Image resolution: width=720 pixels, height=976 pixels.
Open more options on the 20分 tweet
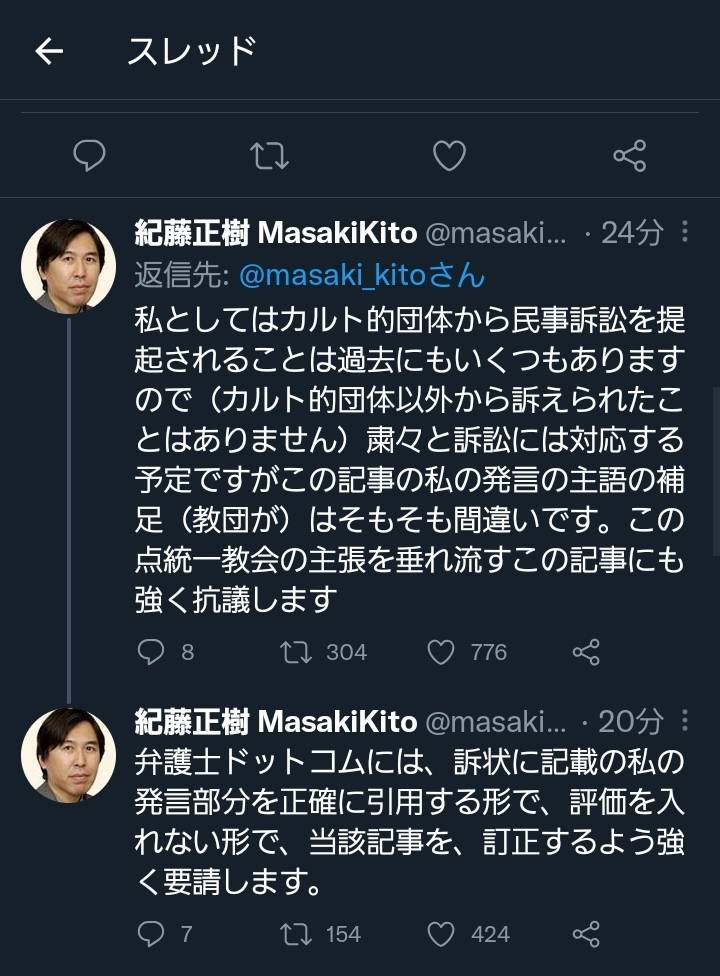click(x=685, y=721)
